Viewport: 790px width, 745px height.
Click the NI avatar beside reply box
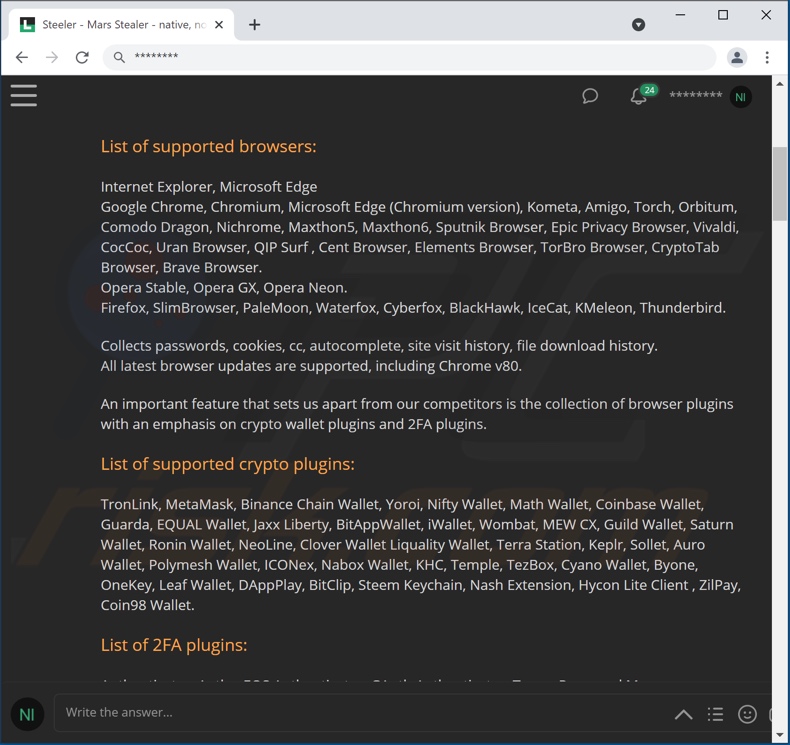27,714
